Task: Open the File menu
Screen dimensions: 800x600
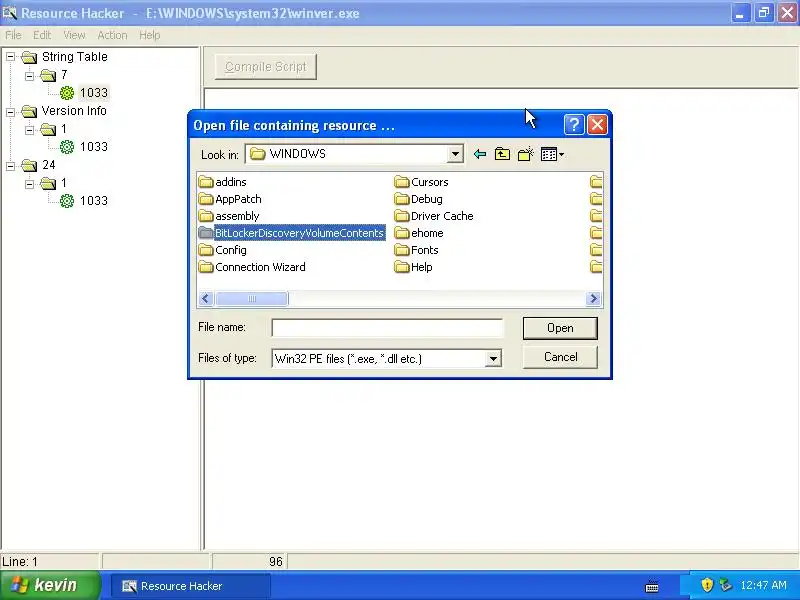Action: coord(13,35)
